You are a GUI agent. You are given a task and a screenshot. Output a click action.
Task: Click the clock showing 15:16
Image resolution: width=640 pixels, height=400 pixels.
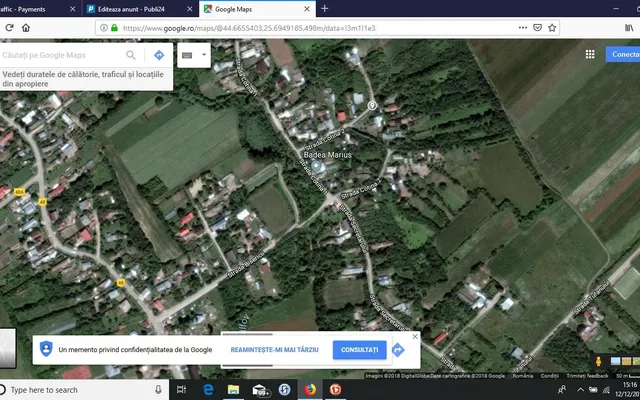coord(630,385)
